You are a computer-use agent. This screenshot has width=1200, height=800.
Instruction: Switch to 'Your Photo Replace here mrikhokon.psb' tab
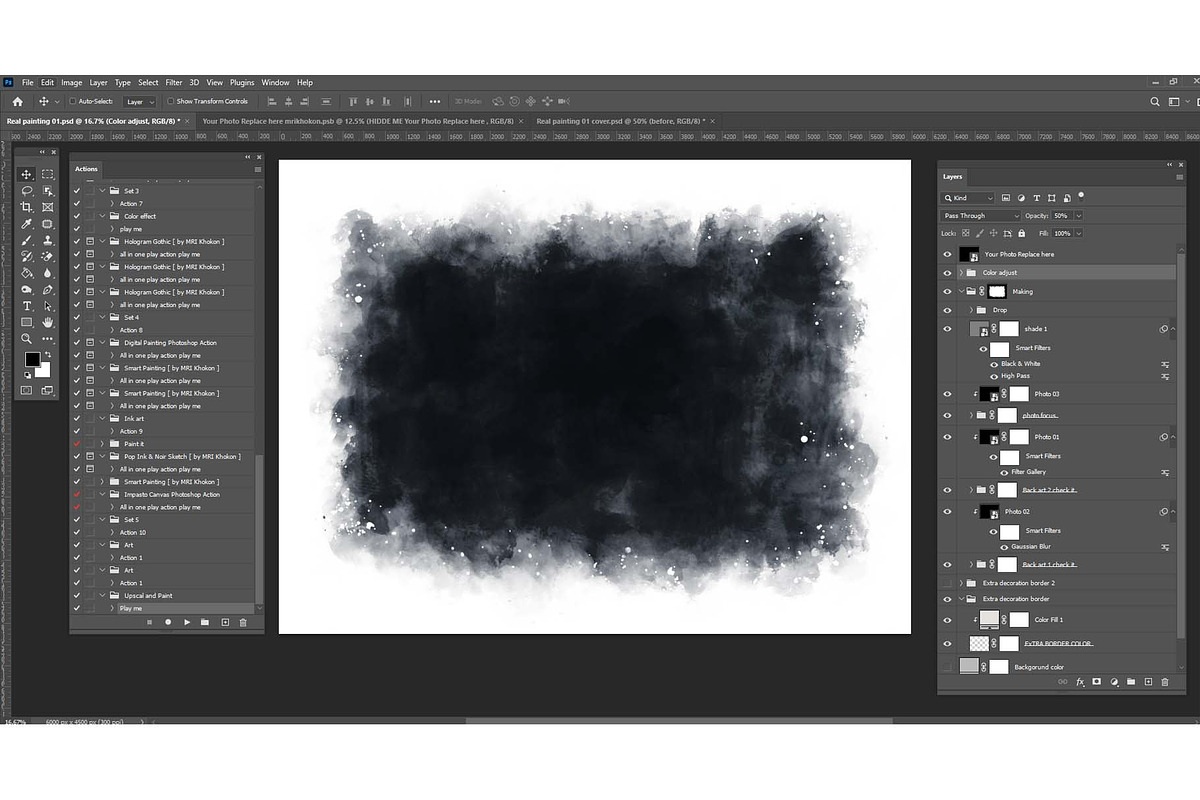pos(358,121)
